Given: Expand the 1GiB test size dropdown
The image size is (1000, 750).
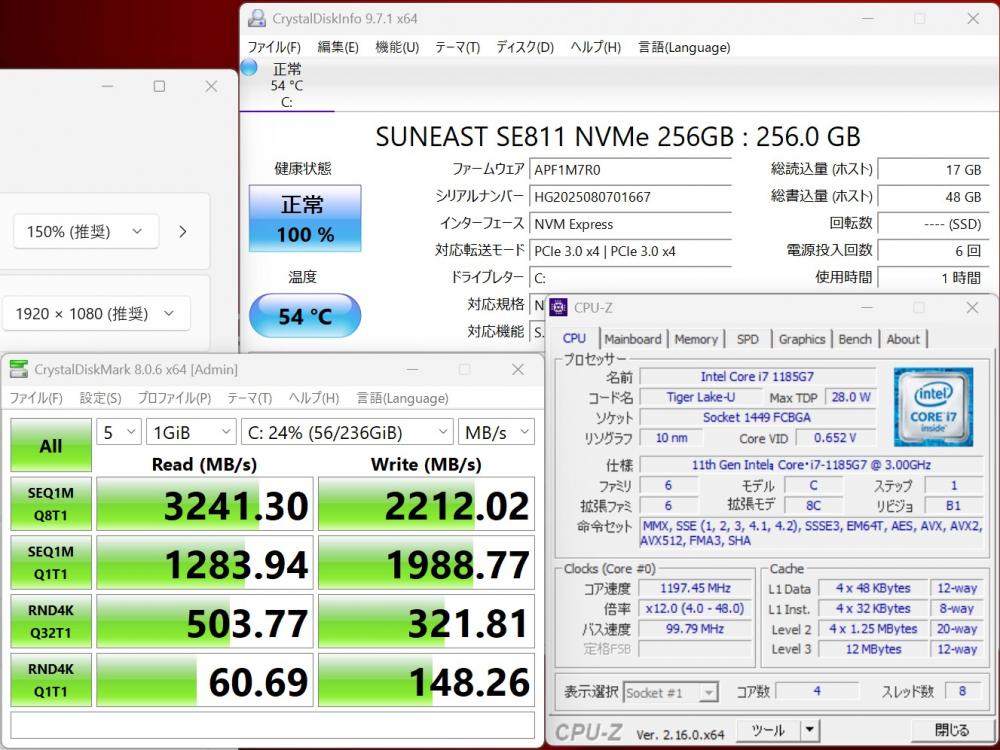Looking at the screenshot, I should [189, 432].
